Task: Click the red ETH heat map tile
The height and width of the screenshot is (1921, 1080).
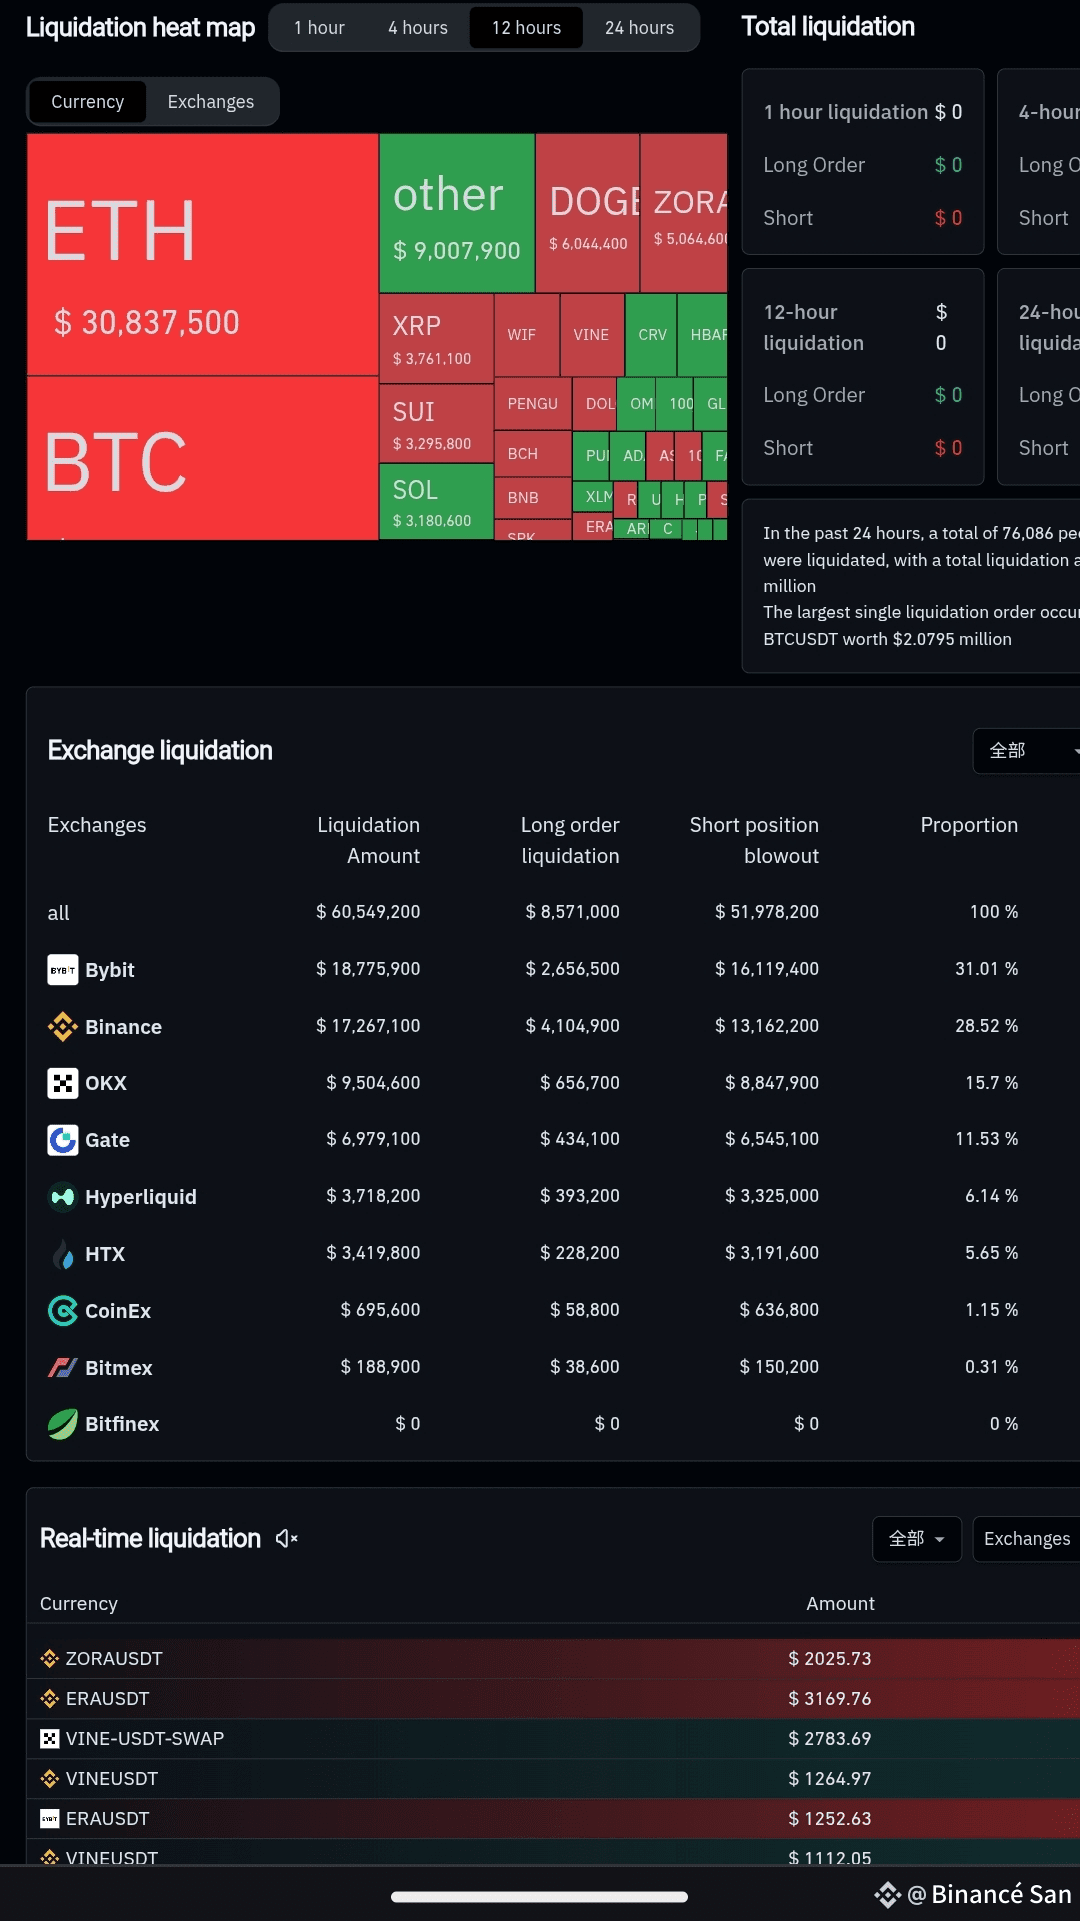Action: click(202, 255)
